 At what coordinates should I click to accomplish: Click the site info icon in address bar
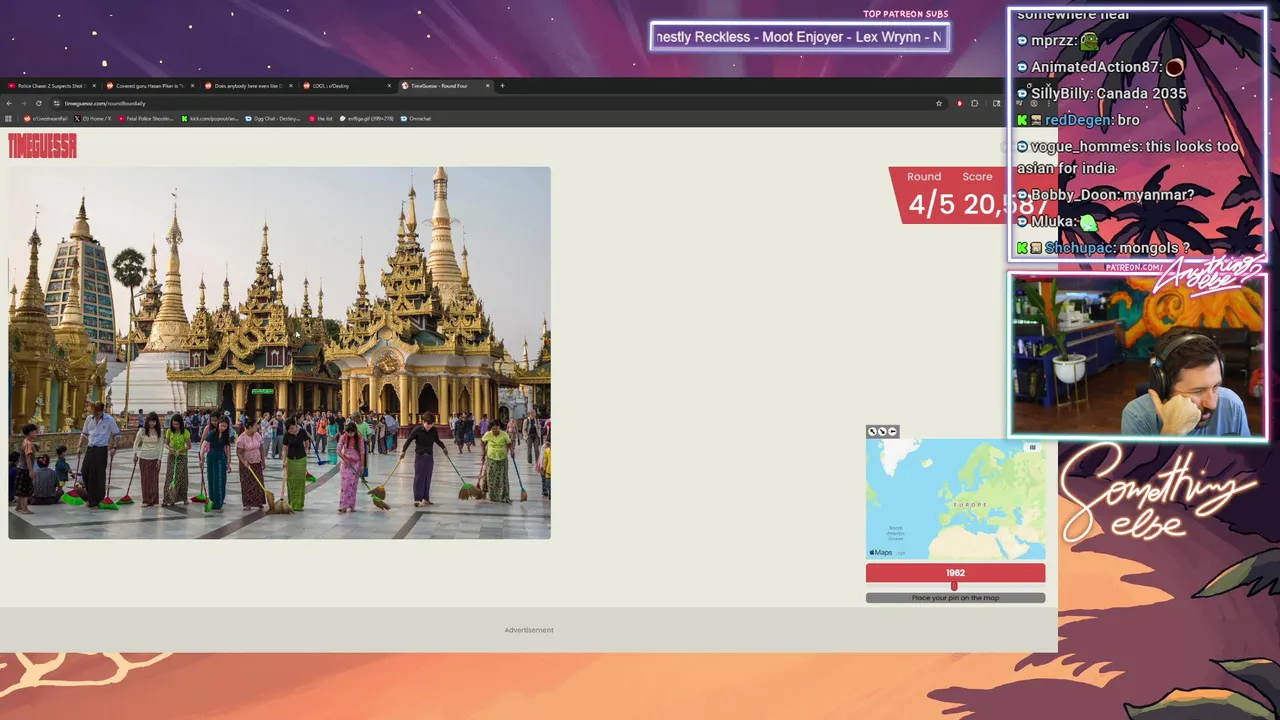click(x=56, y=103)
